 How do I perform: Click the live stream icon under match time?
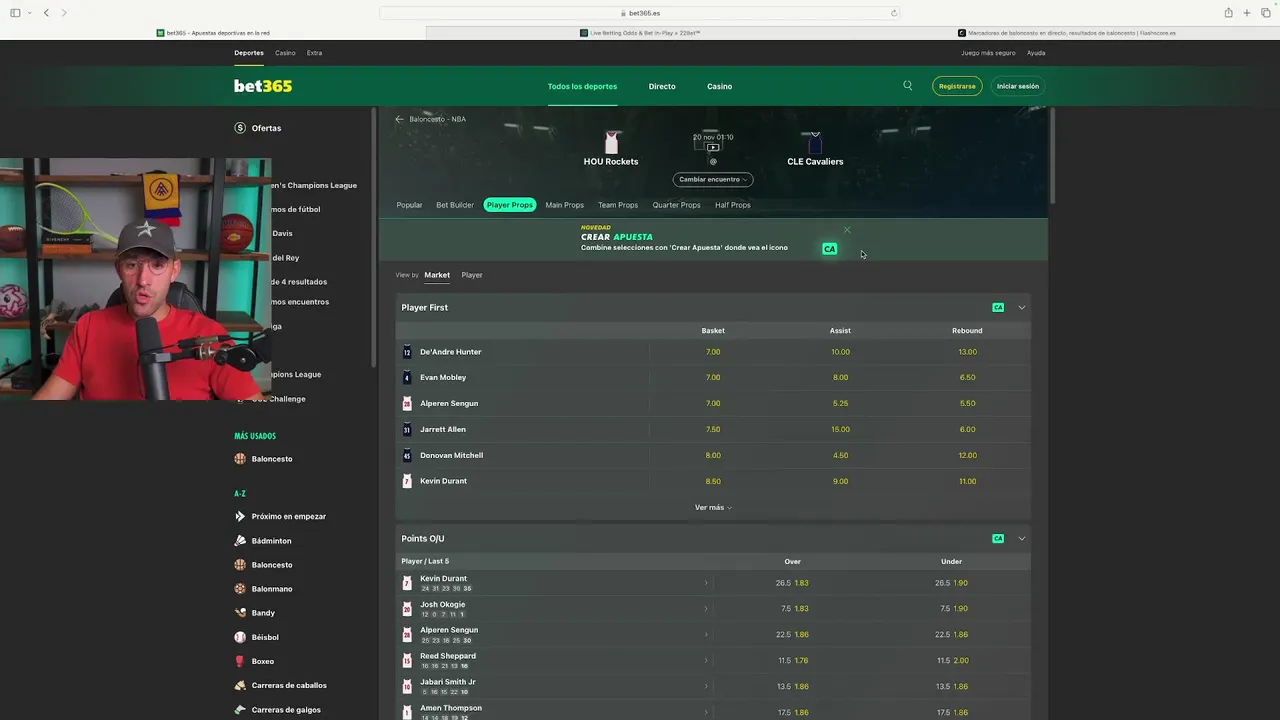[x=713, y=148]
